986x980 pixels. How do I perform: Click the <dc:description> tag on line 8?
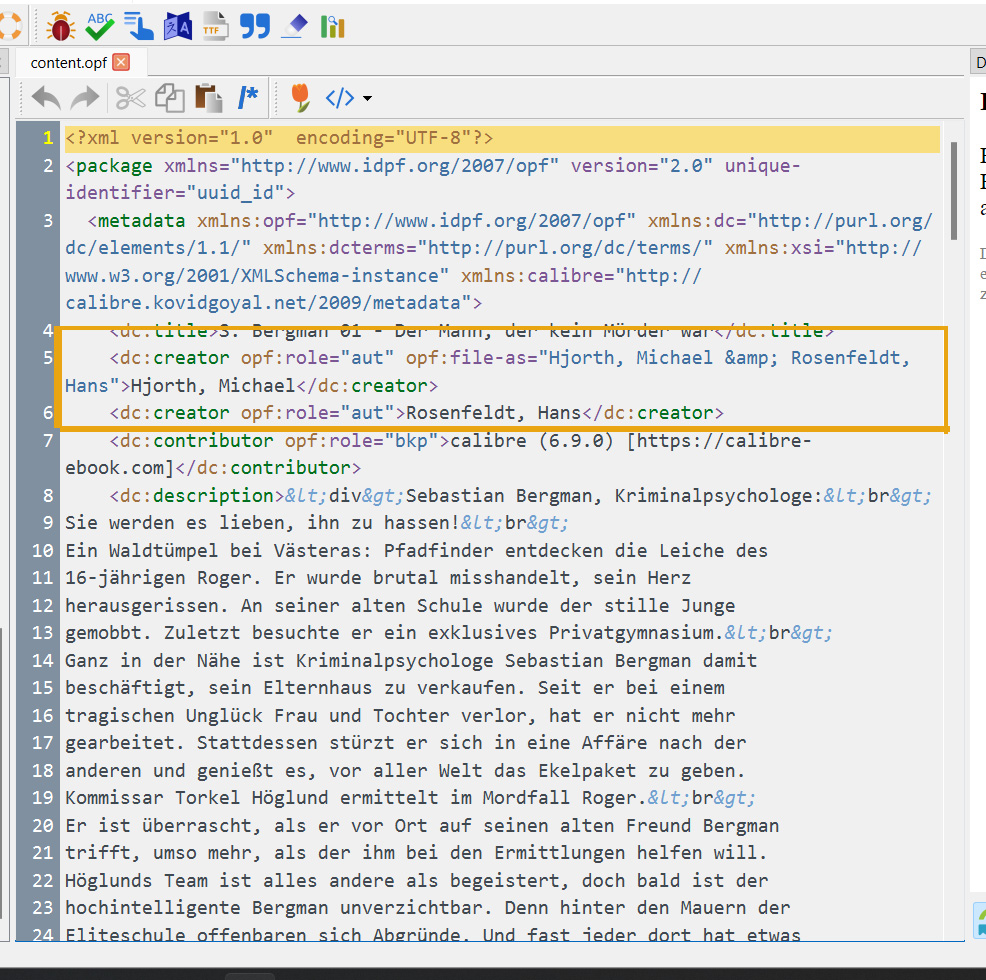coord(197,496)
